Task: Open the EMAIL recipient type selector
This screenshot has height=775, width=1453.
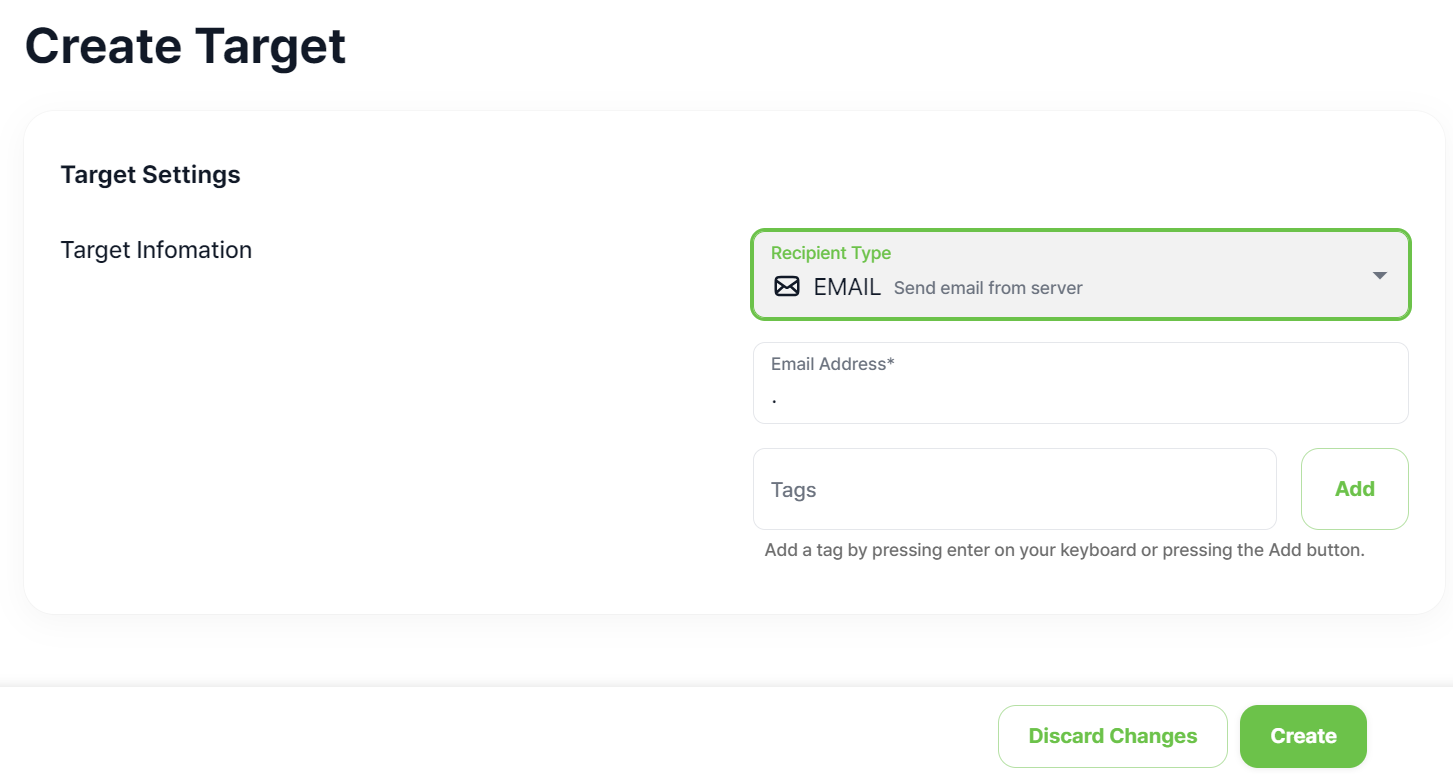Action: tap(1080, 275)
